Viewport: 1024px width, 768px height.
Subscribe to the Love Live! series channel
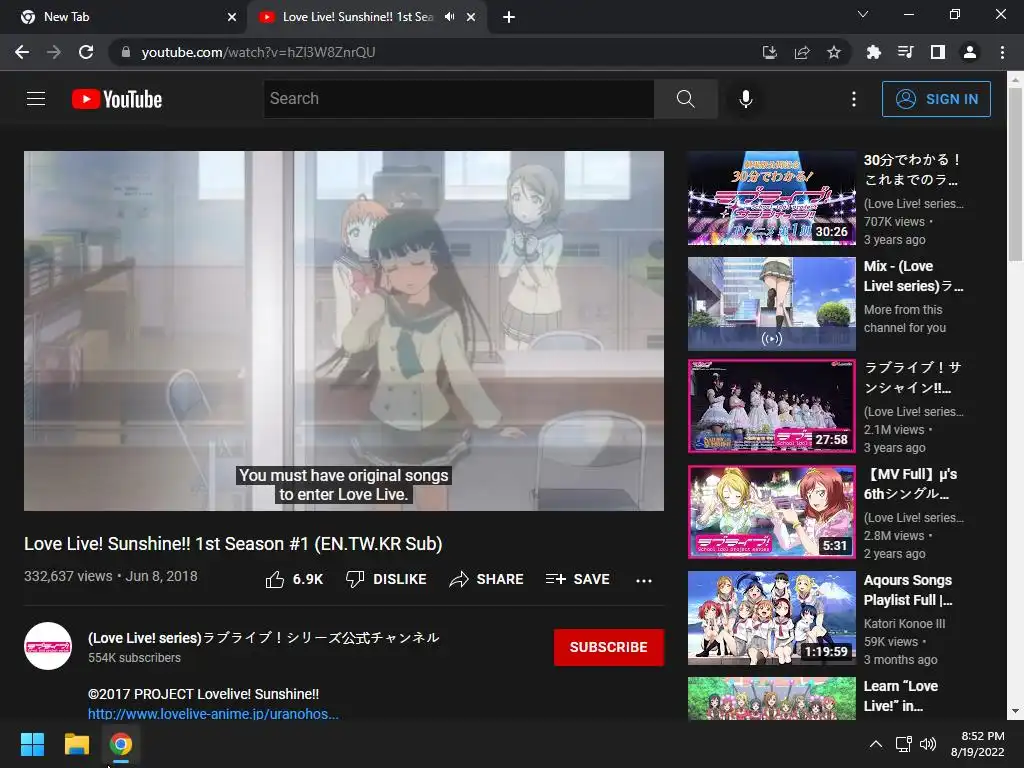click(x=609, y=647)
